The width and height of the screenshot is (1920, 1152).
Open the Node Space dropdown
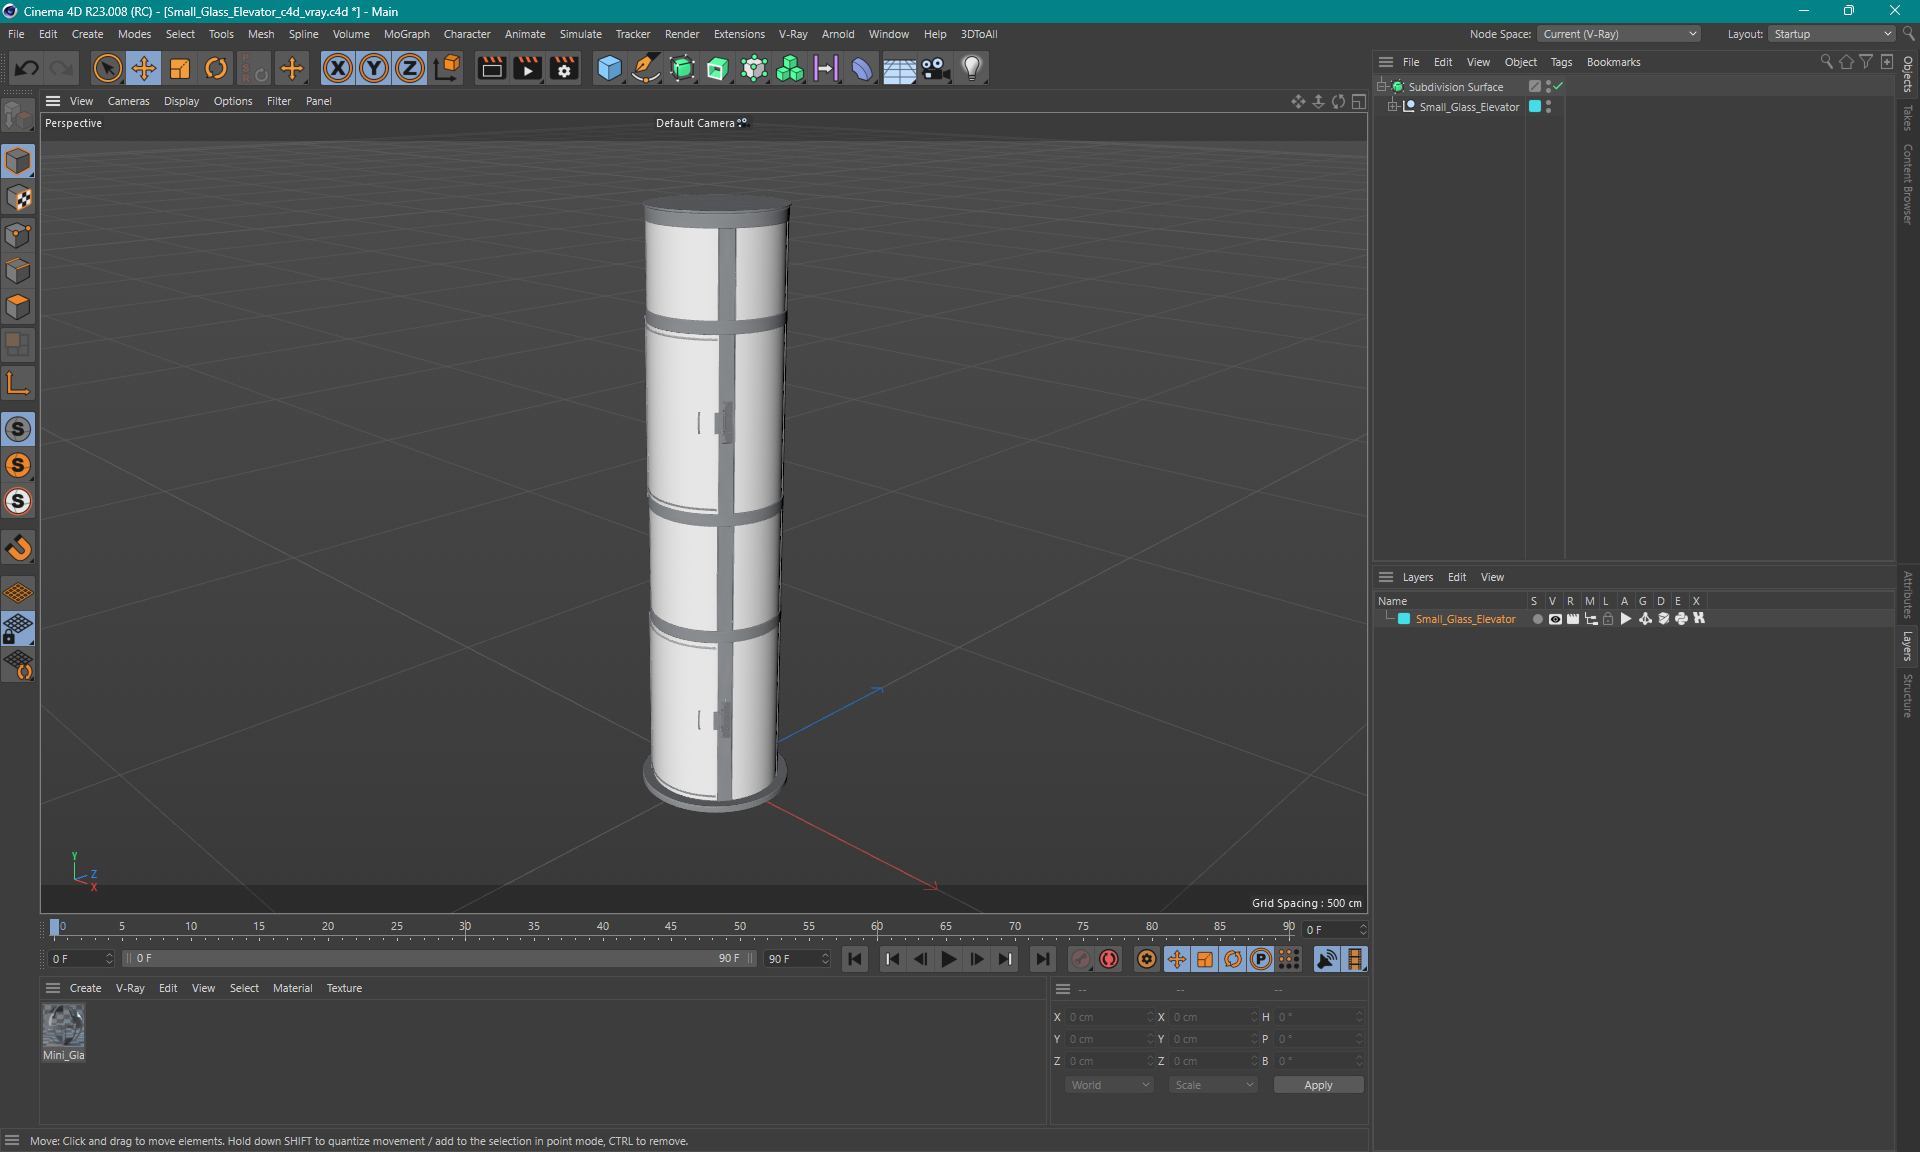1618,34
